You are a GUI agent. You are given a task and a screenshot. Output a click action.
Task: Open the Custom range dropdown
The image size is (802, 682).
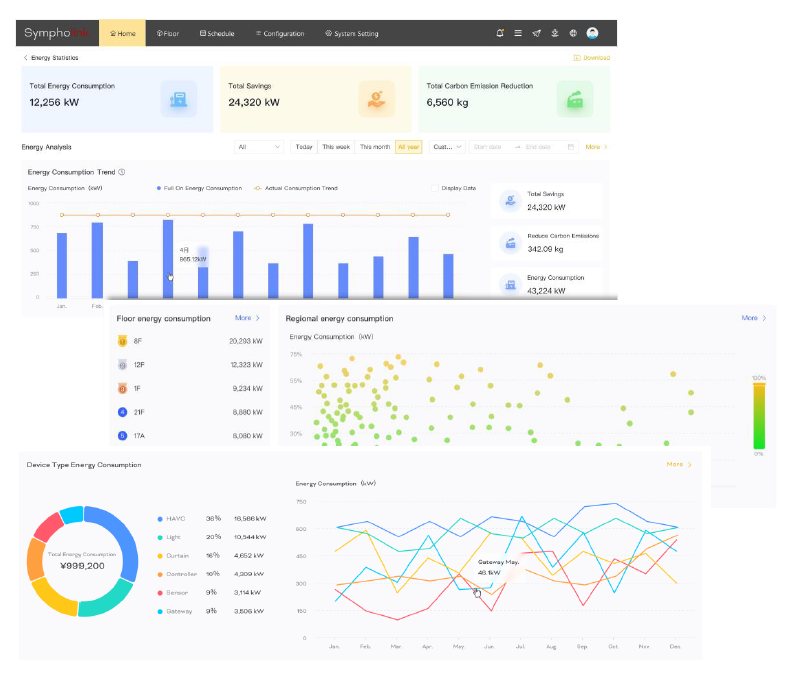447,147
